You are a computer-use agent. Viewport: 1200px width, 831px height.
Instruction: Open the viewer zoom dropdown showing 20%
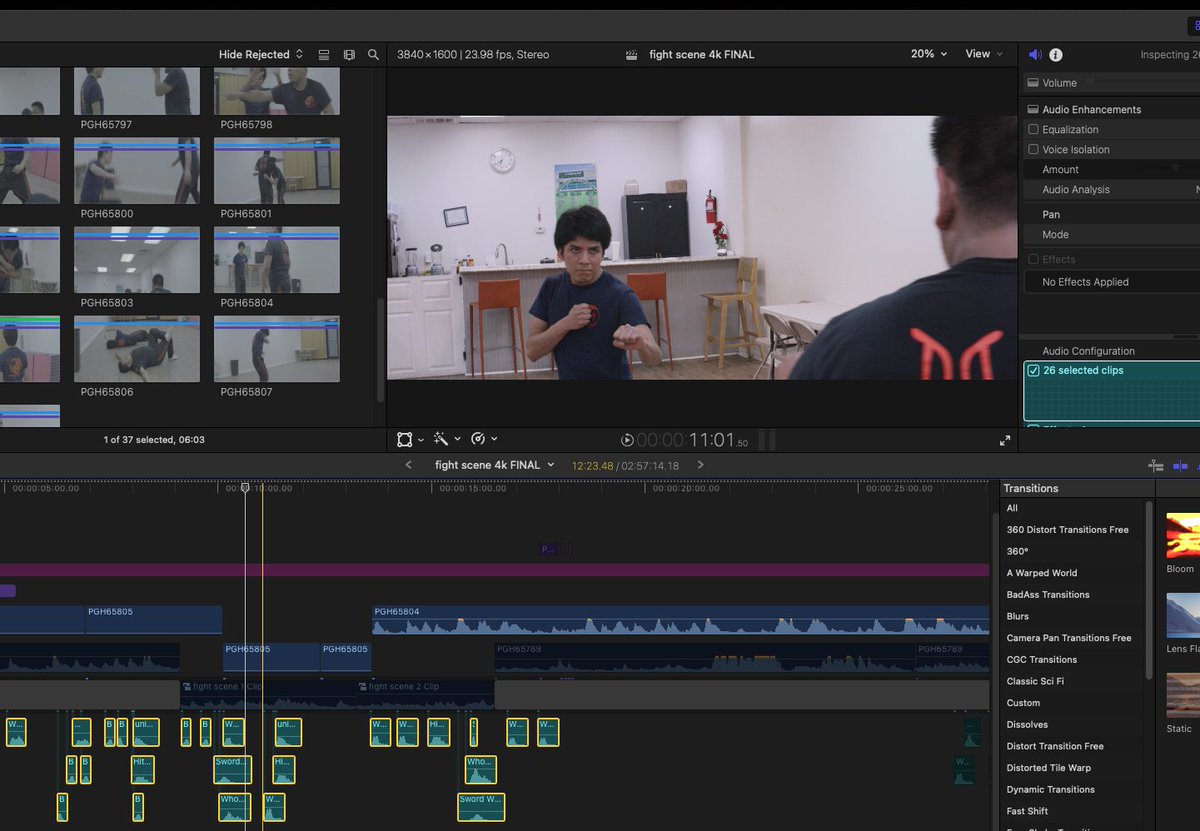click(928, 55)
